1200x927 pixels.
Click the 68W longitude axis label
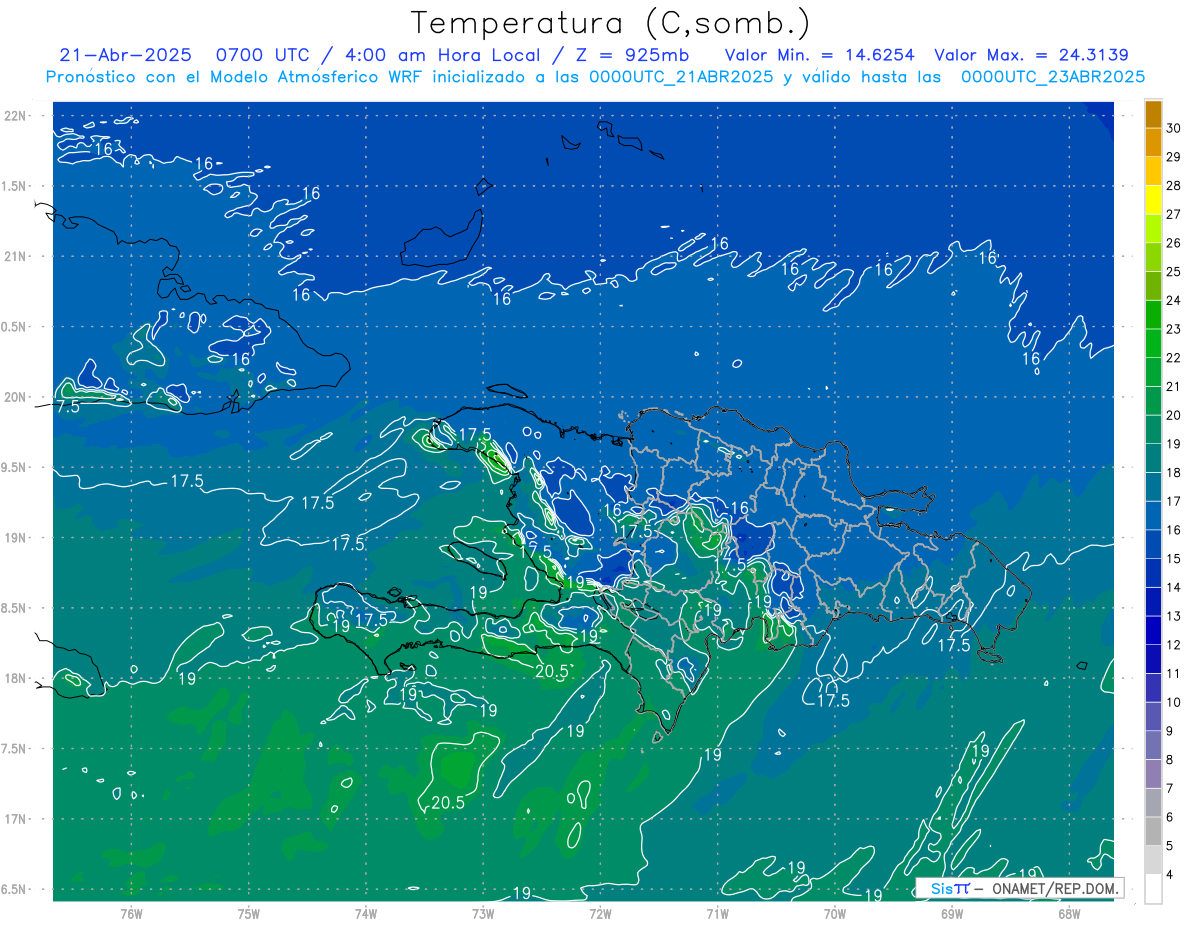(x=1069, y=913)
